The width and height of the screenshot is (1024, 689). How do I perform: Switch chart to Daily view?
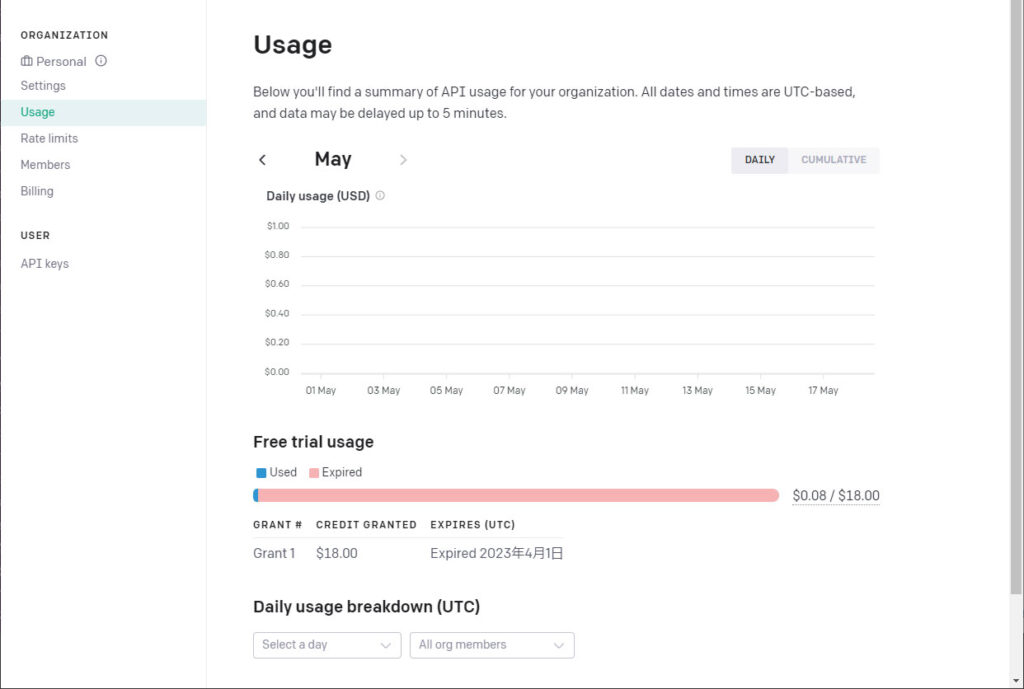coord(759,160)
